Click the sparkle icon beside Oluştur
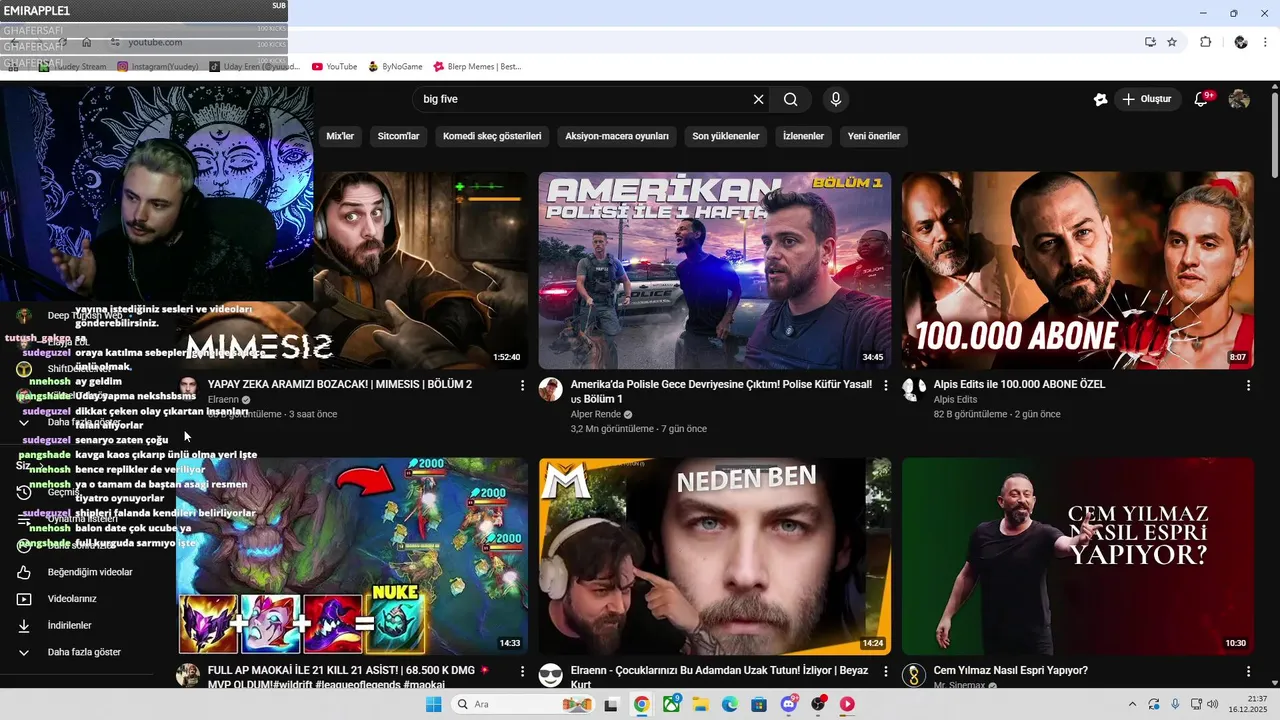Screen dimensions: 1280x720 pyautogui.click(x=1100, y=99)
